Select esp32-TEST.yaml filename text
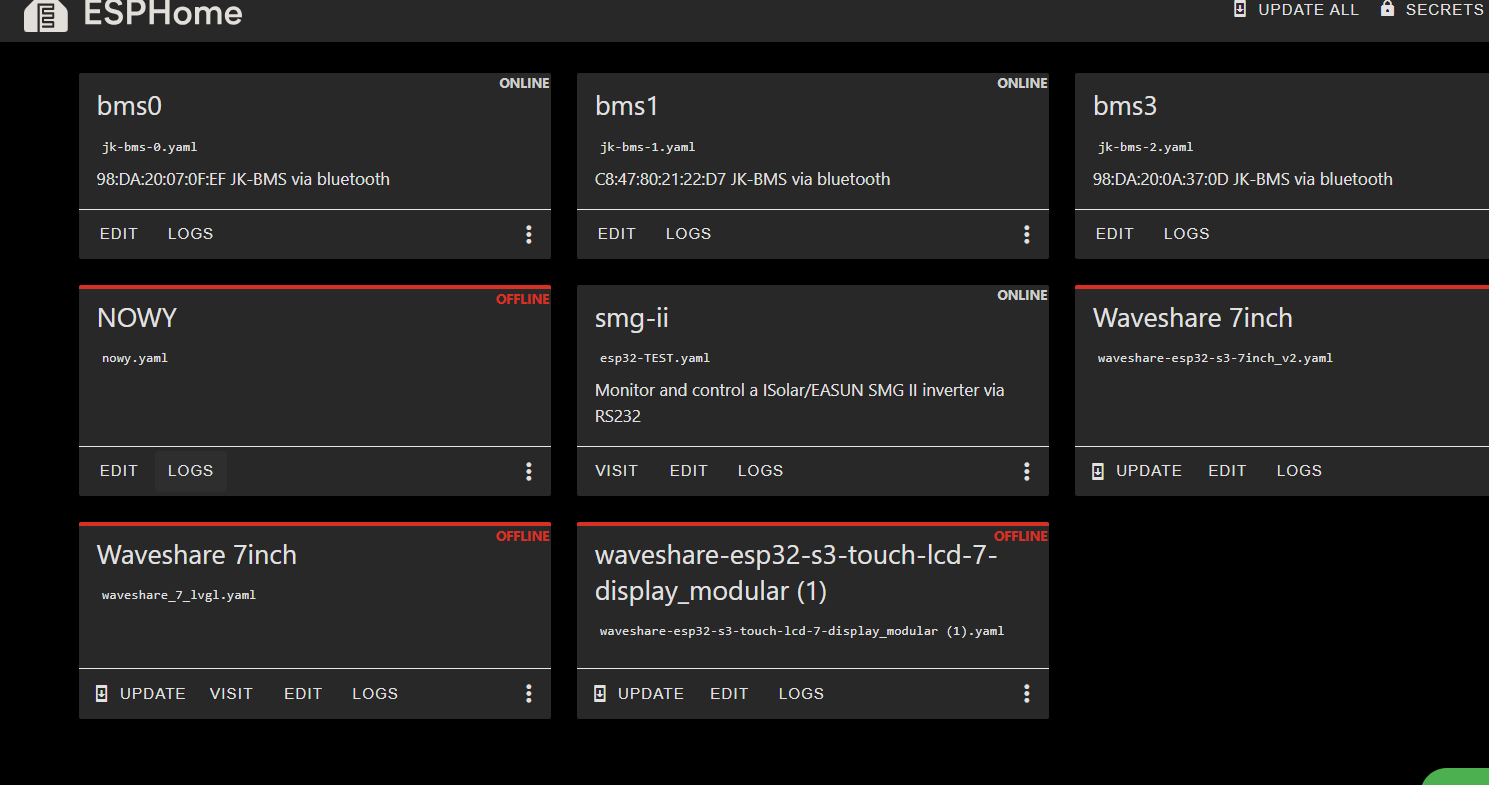The width and height of the screenshot is (1489, 785). 655,358
